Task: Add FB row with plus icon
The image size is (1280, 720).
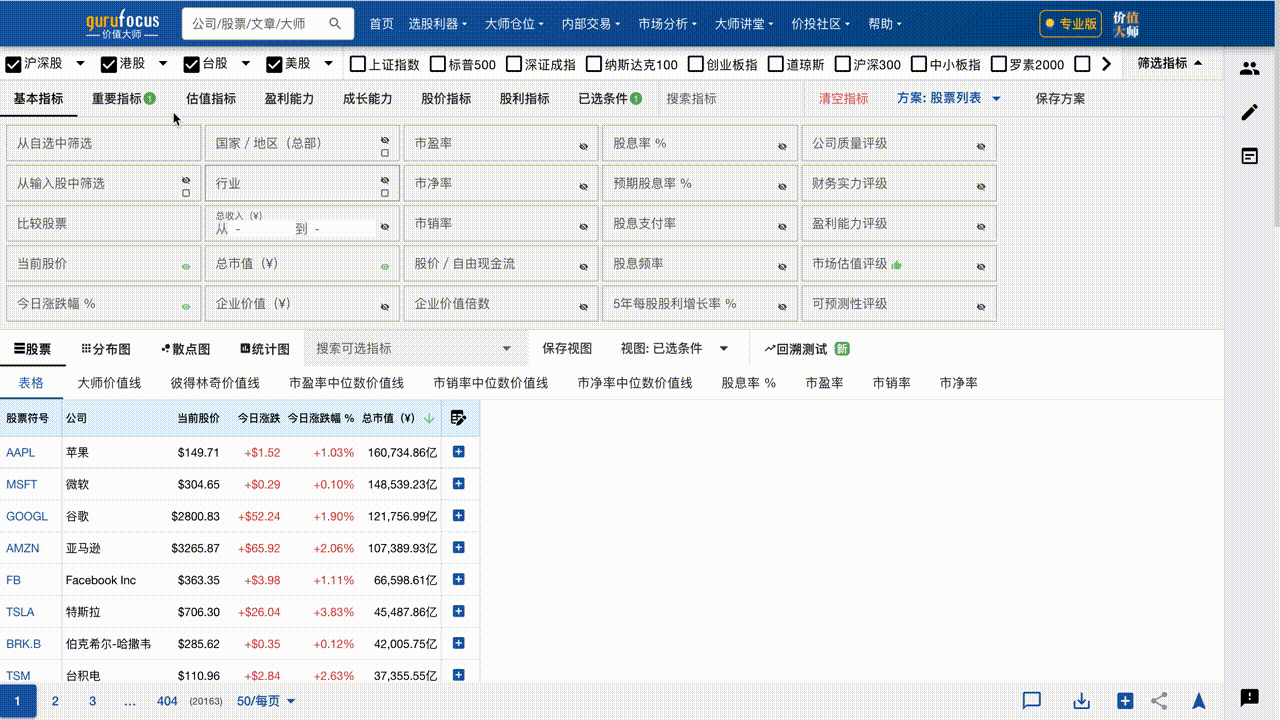Action: pos(459,580)
